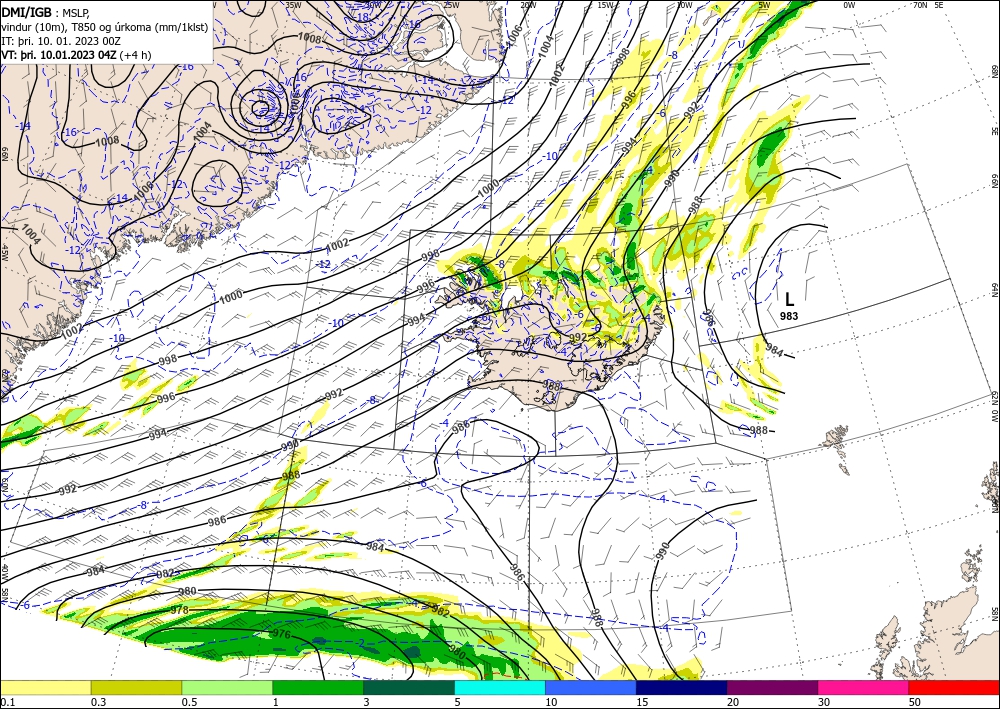Click the 'L' low pressure marker
The image size is (1000, 709).
(x=789, y=300)
